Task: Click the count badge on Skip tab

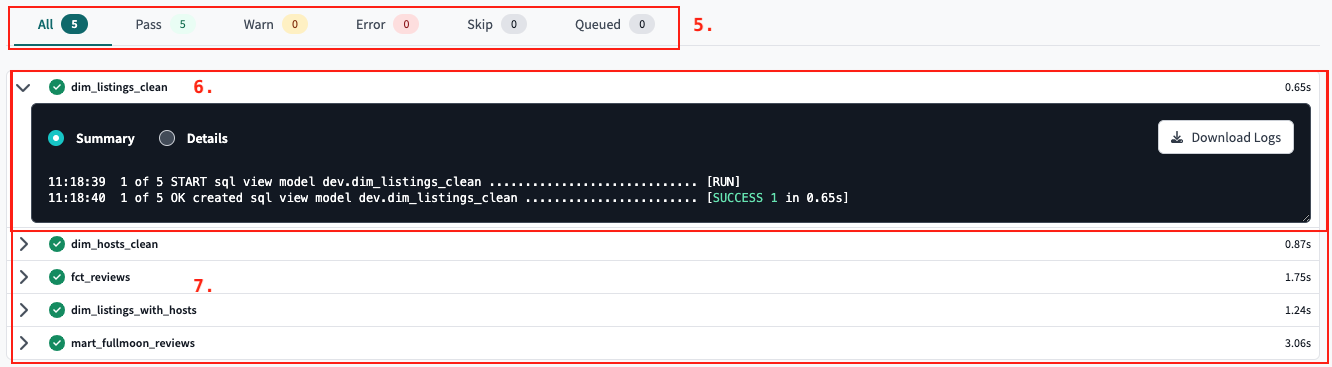Action: click(514, 24)
